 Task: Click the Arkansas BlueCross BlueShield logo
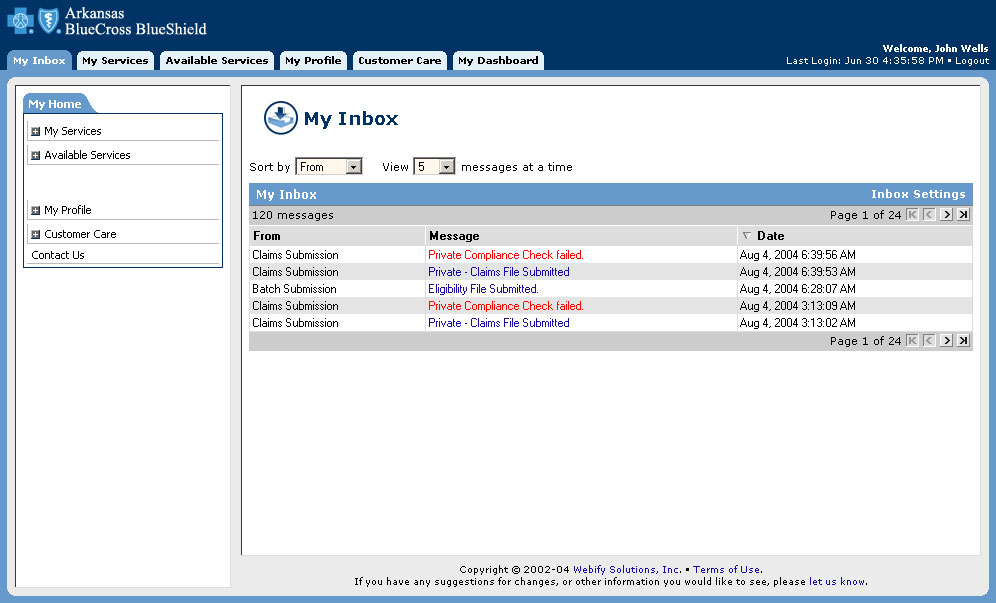107,21
